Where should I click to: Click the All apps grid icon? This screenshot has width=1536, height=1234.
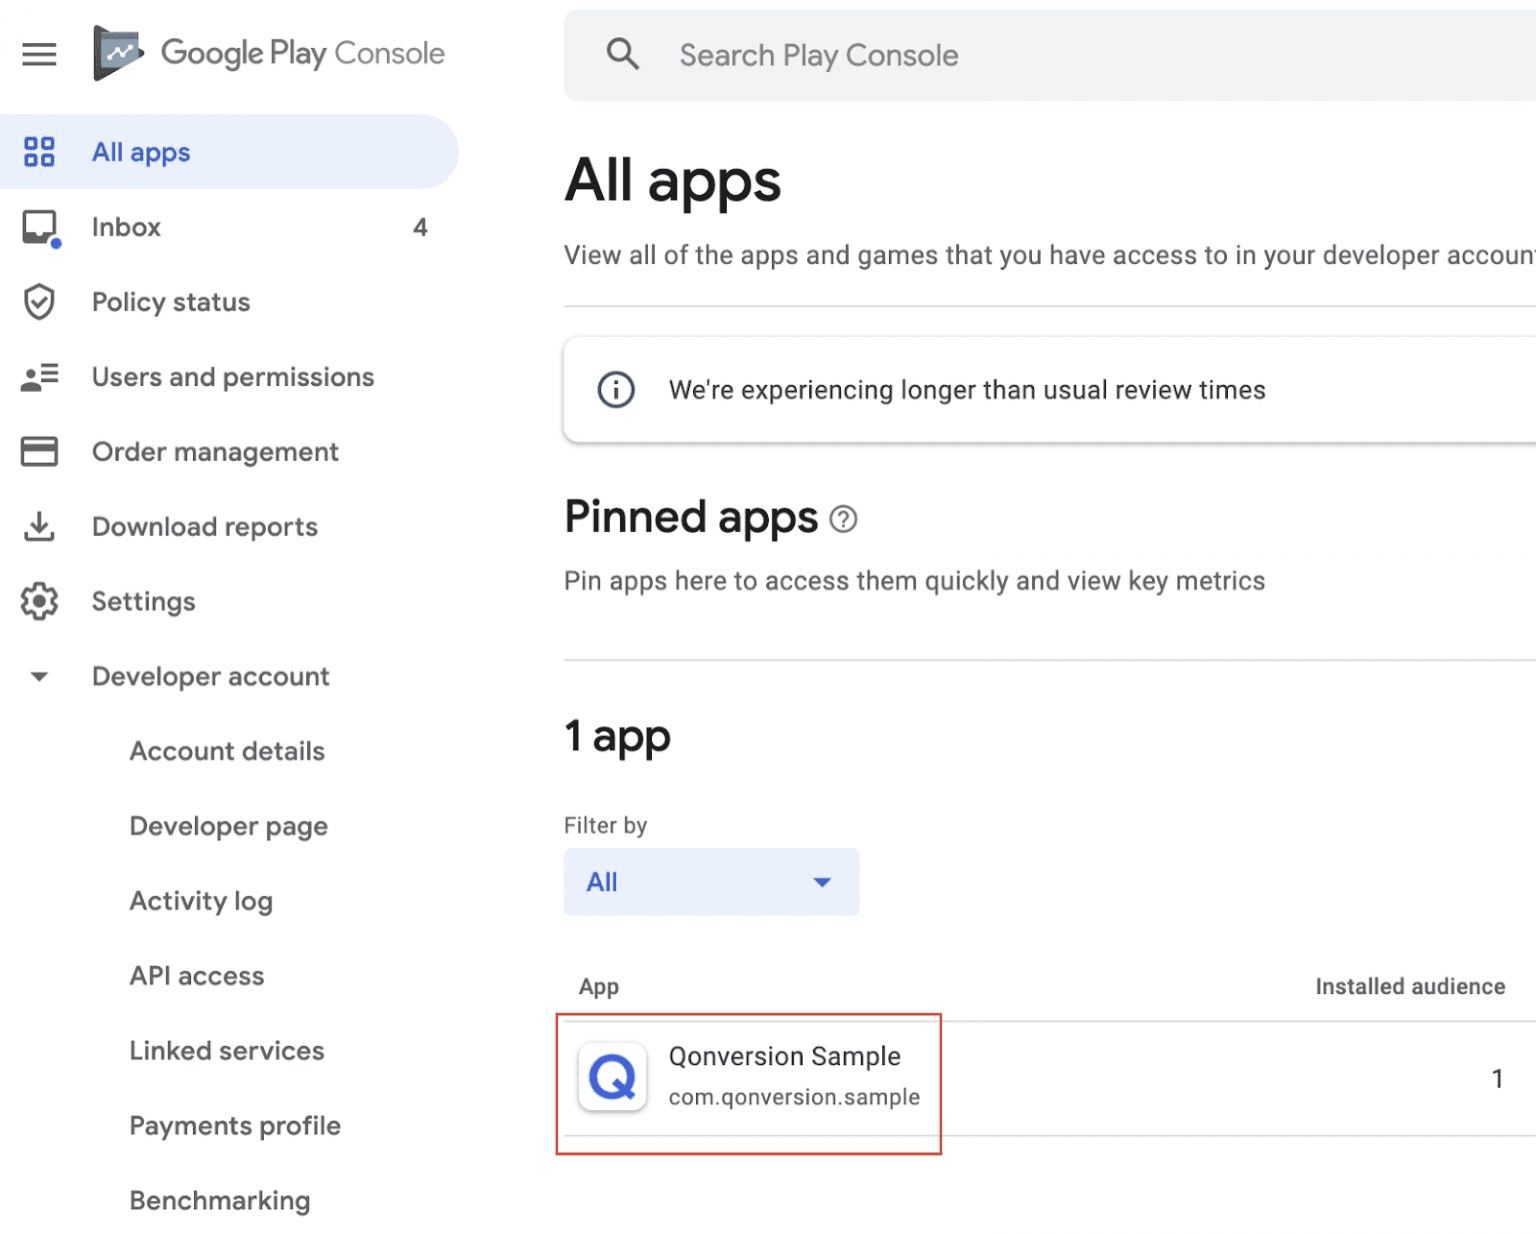(x=39, y=151)
